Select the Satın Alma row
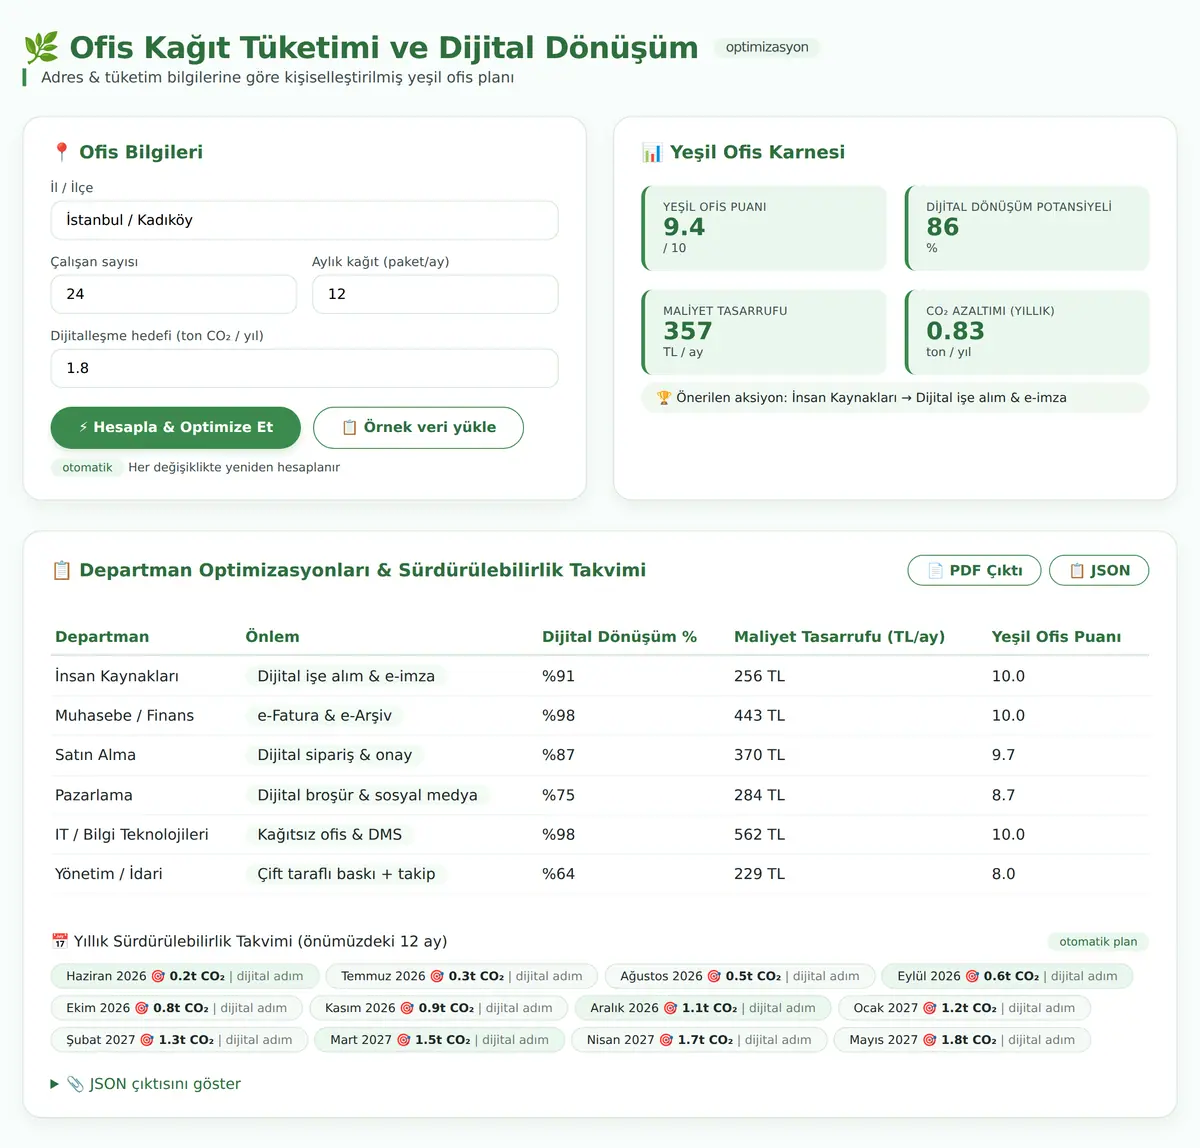 pyautogui.click(x=600, y=755)
